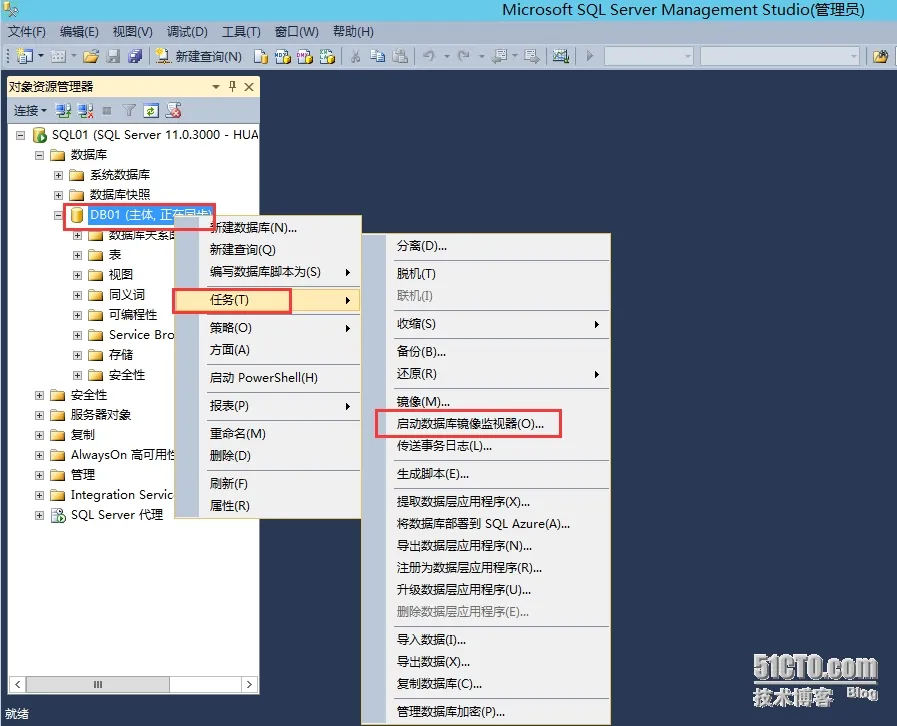Expand the SQL Server 代理 node

(x=39, y=515)
